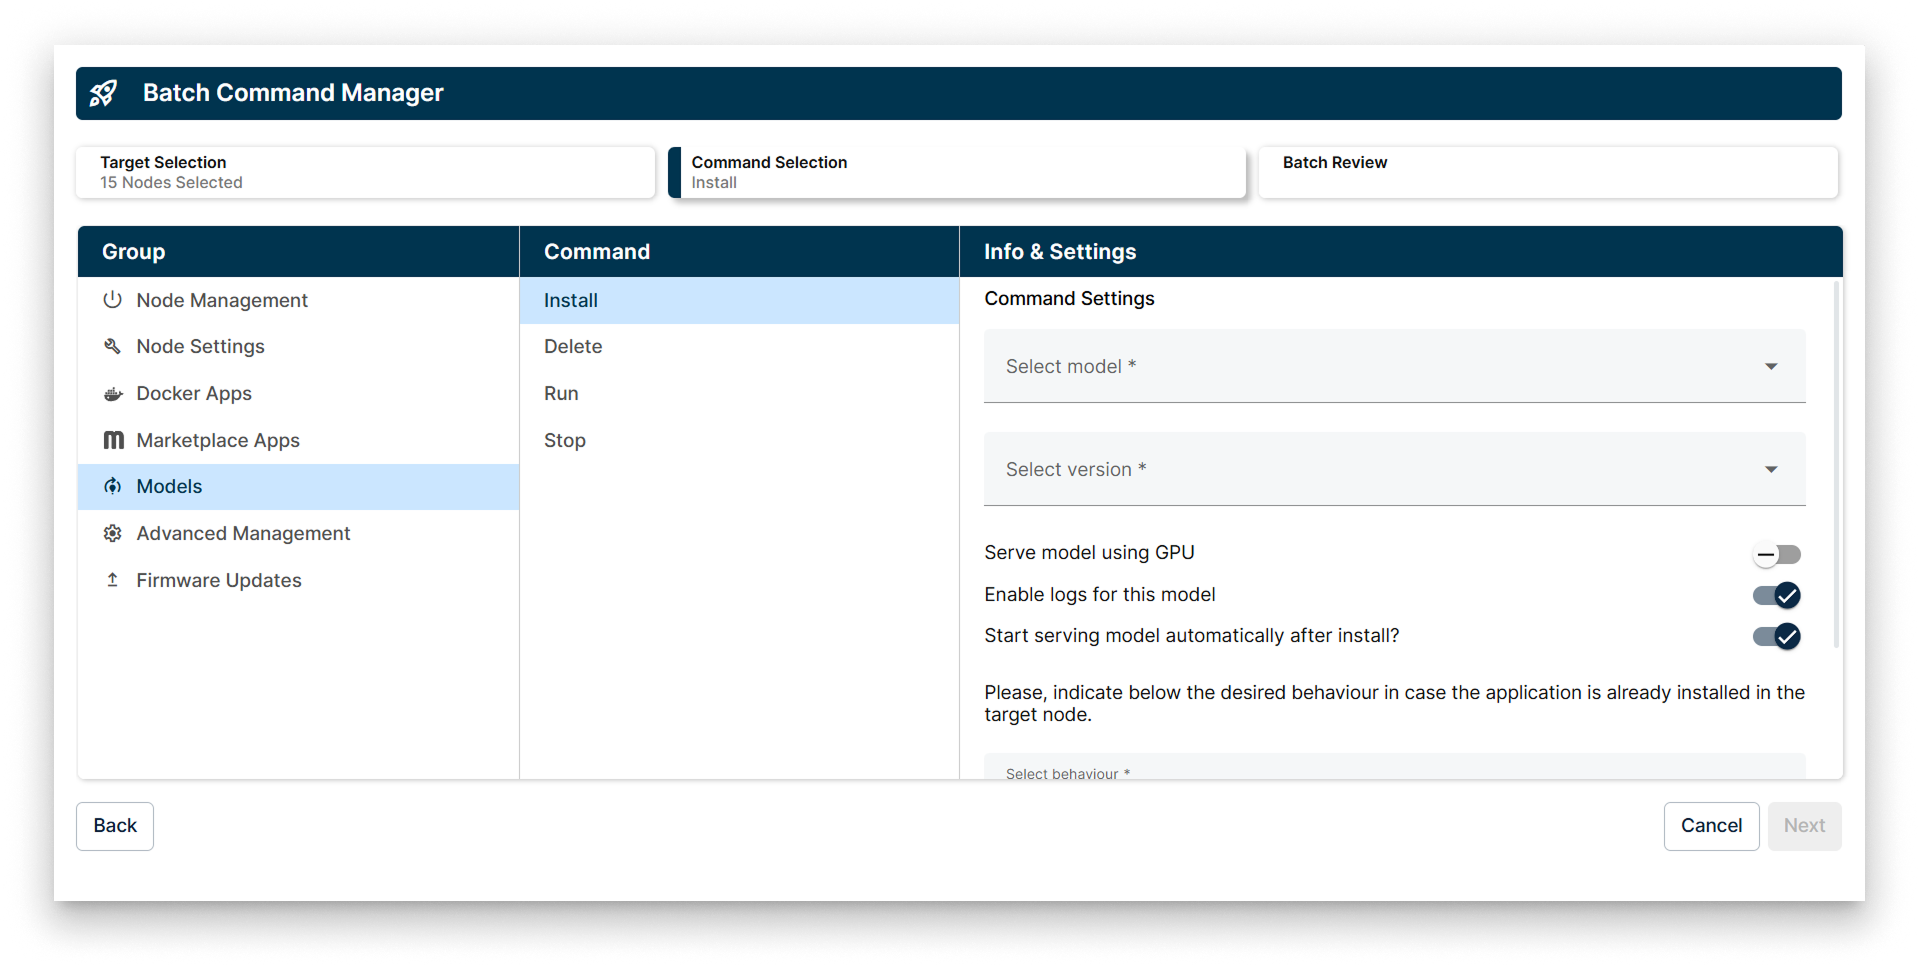Disable logs for this model
Viewport: 1919px width, 966px height.
click(x=1776, y=595)
